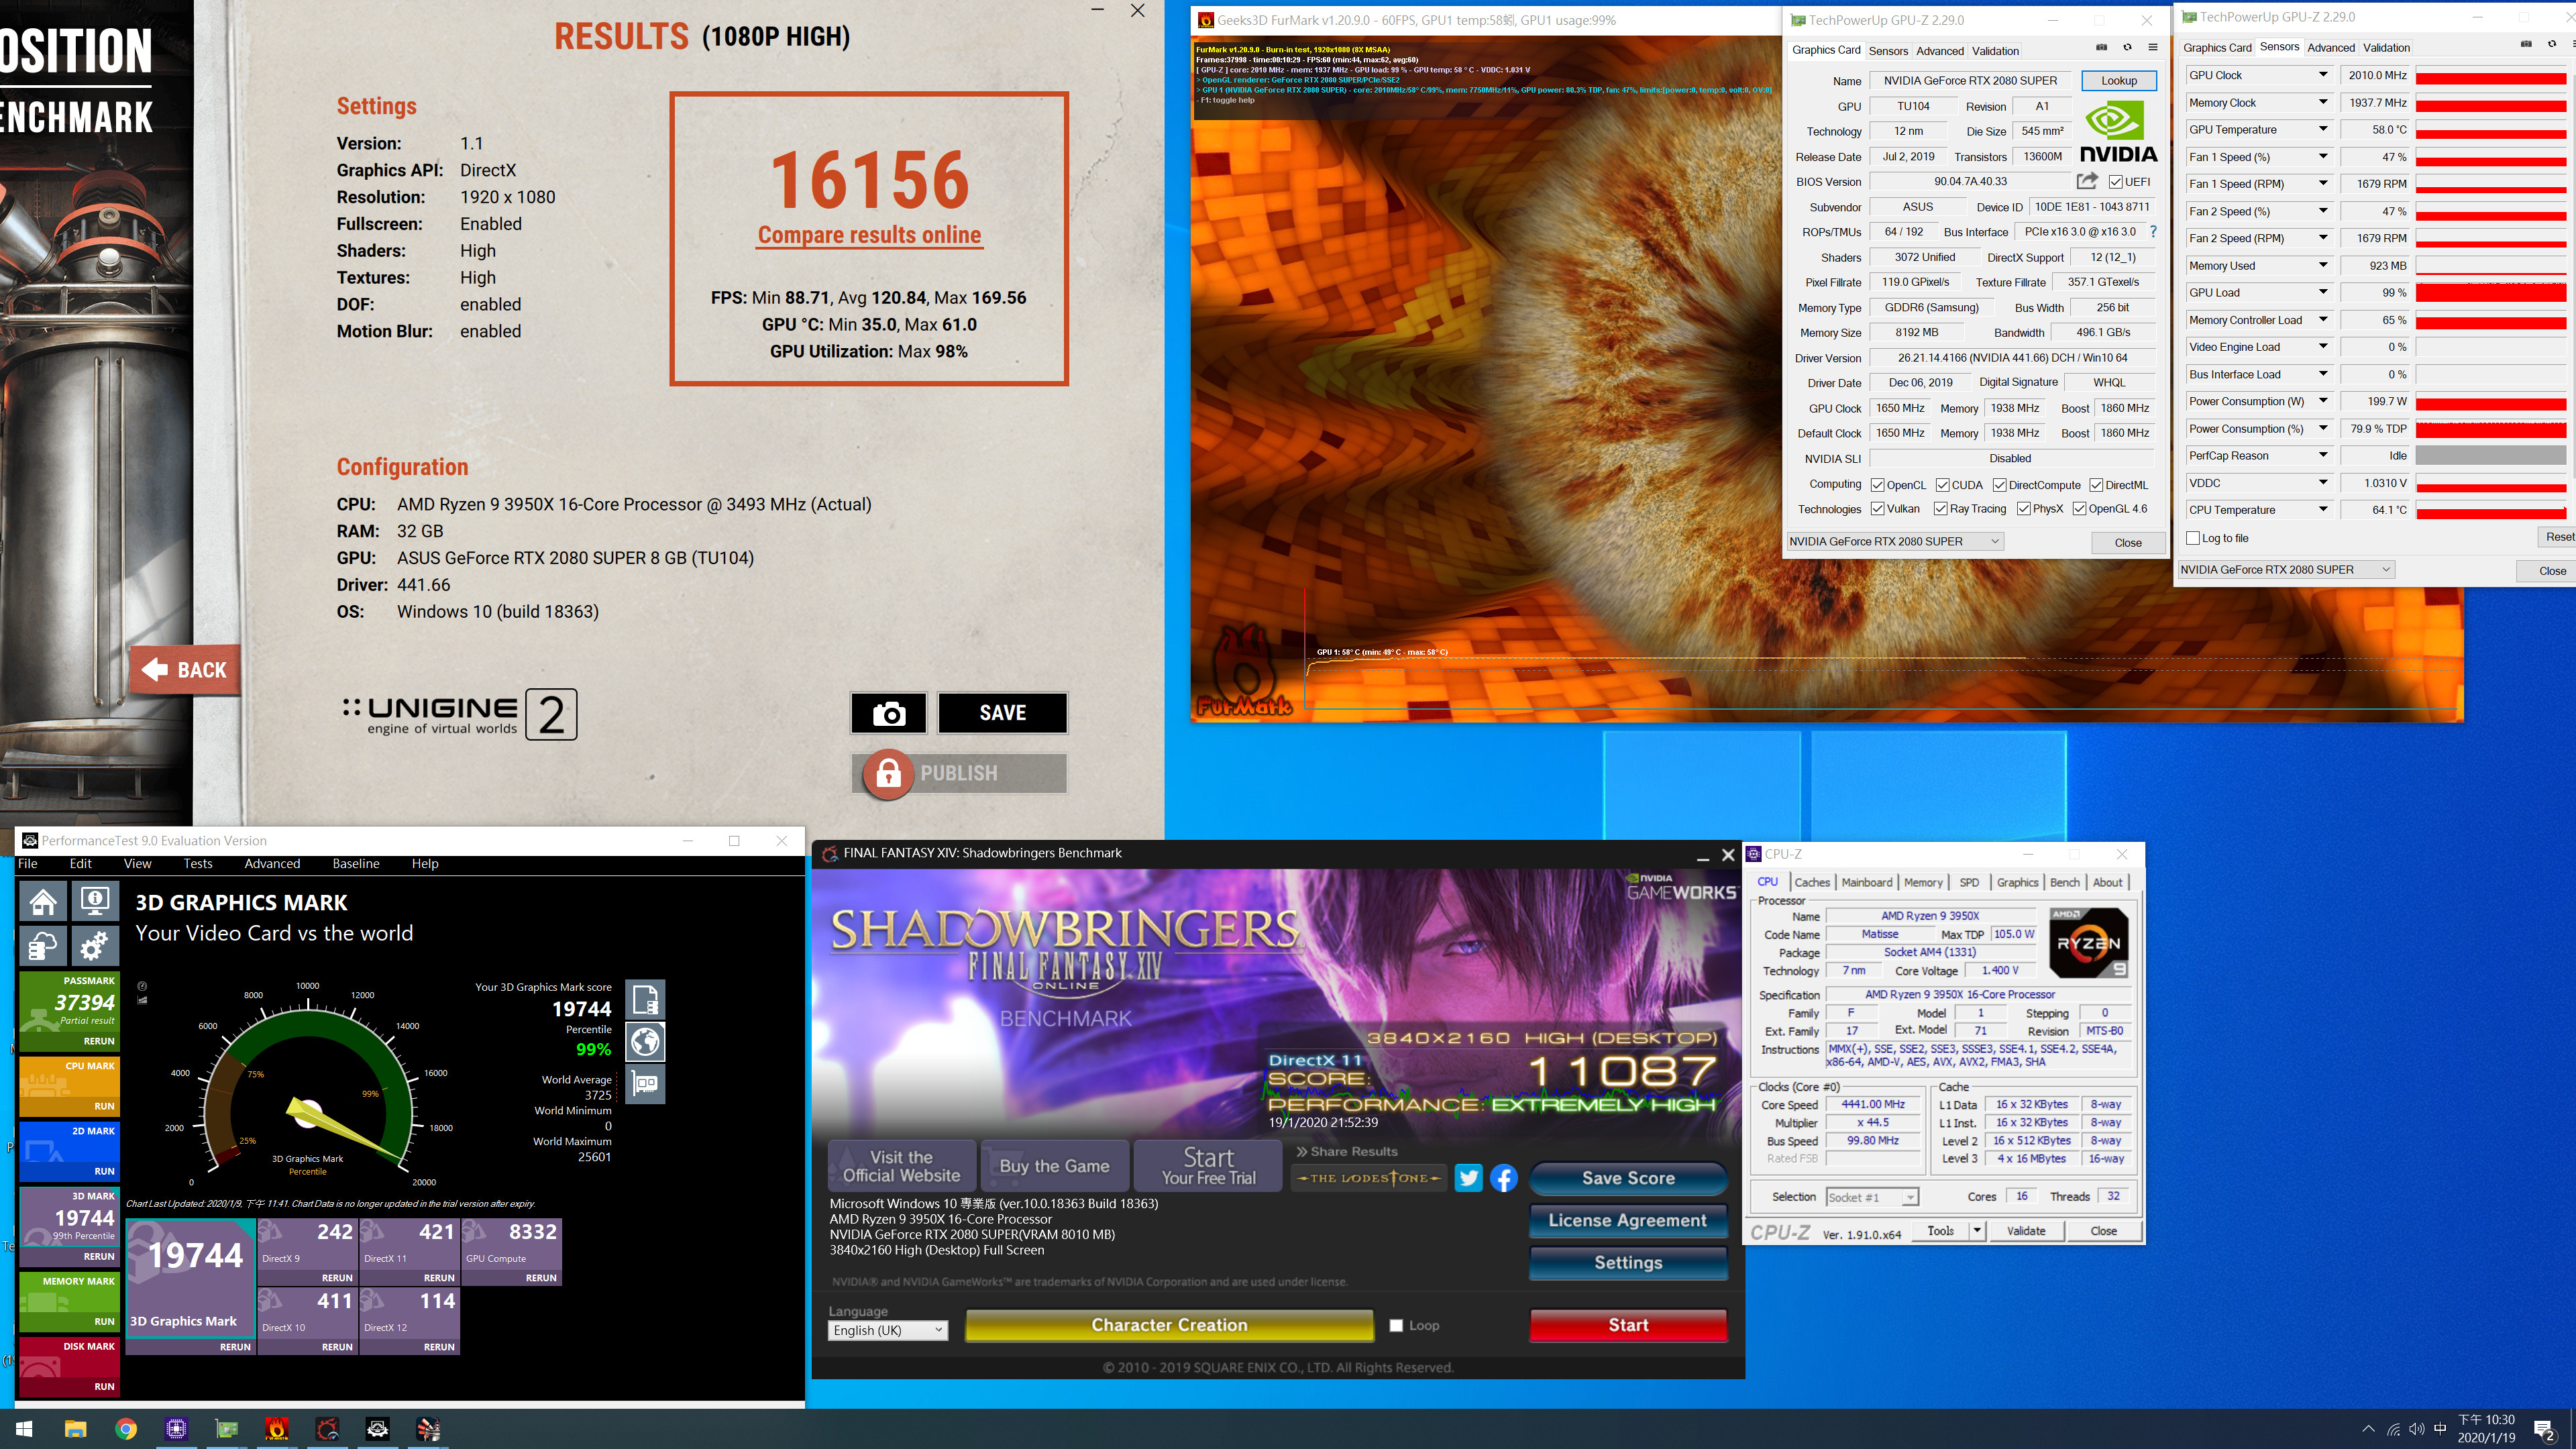
Task: Share FFXIV score on Facebook icon
Action: pos(1504,1178)
